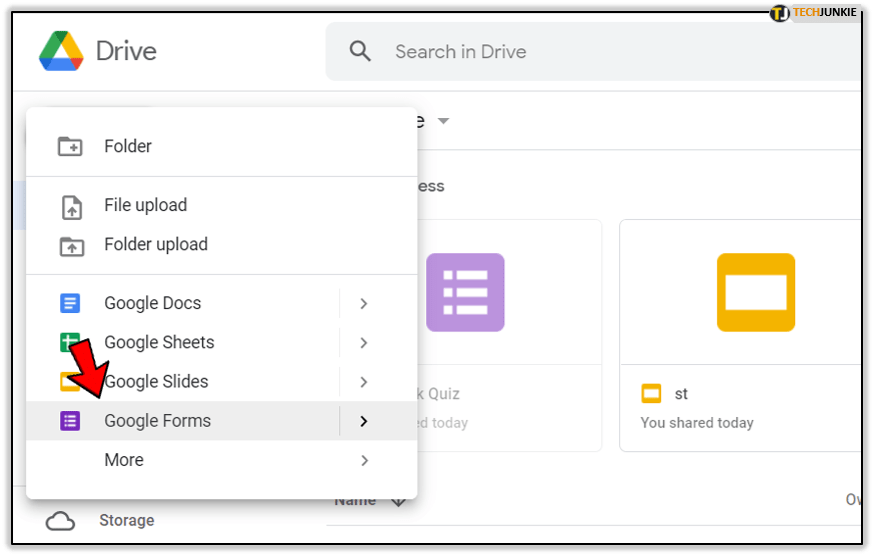The width and height of the screenshot is (874, 556).
Task: Select Google Sheets from the menu
Action: (x=159, y=342)
